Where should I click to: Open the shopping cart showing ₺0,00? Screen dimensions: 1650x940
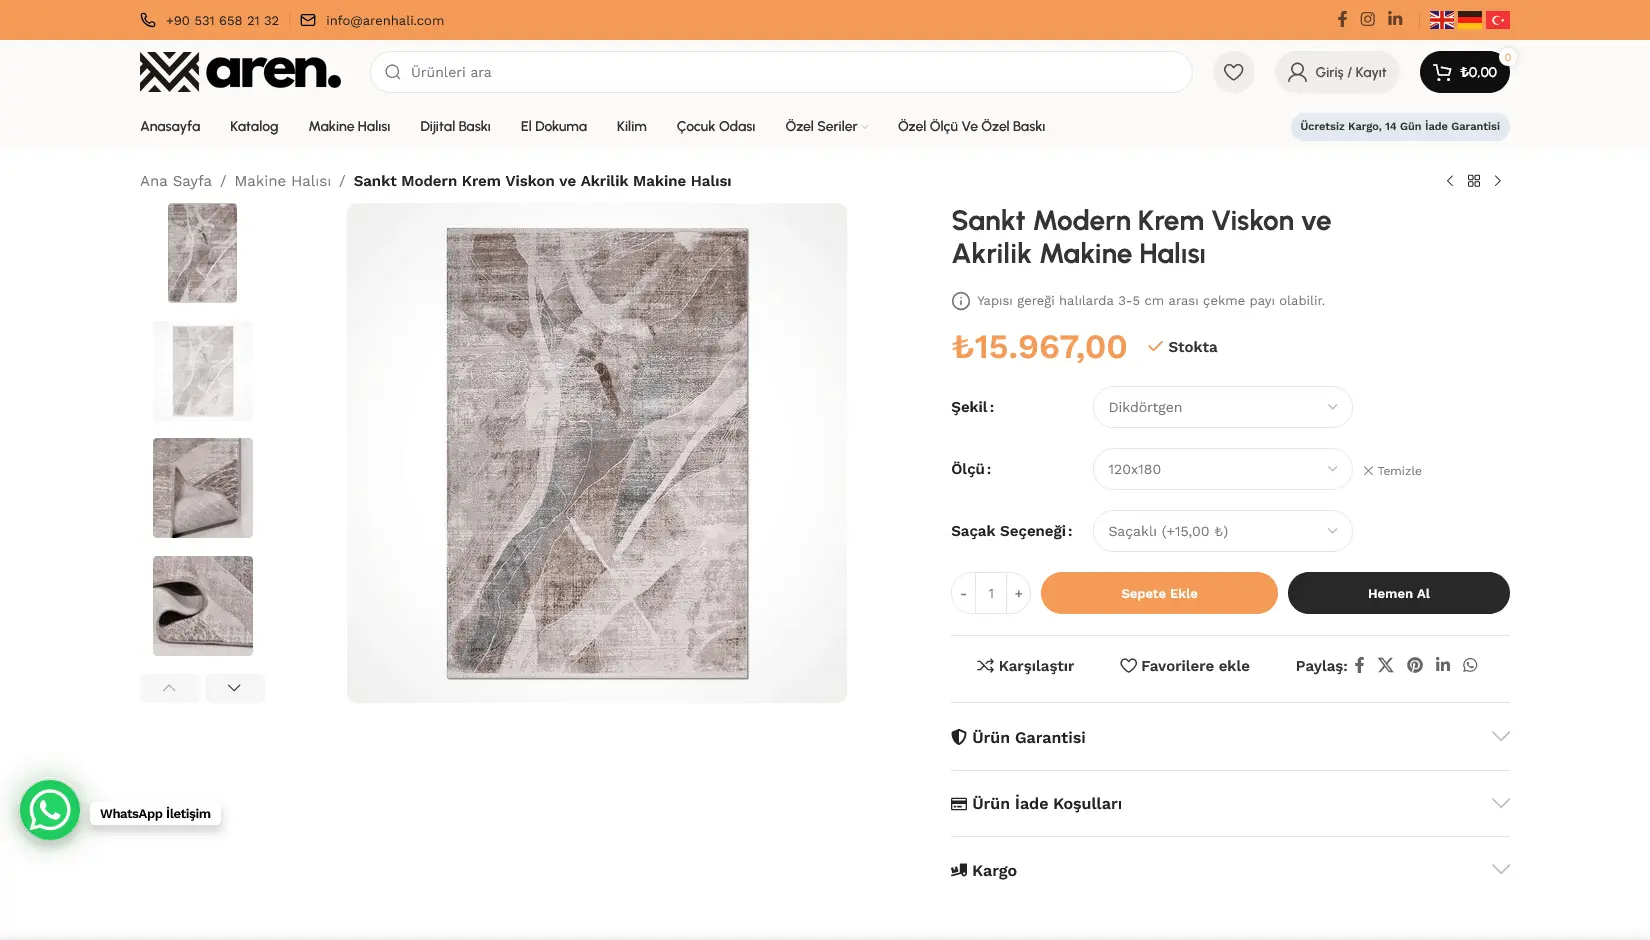[x=1464, y=72]
